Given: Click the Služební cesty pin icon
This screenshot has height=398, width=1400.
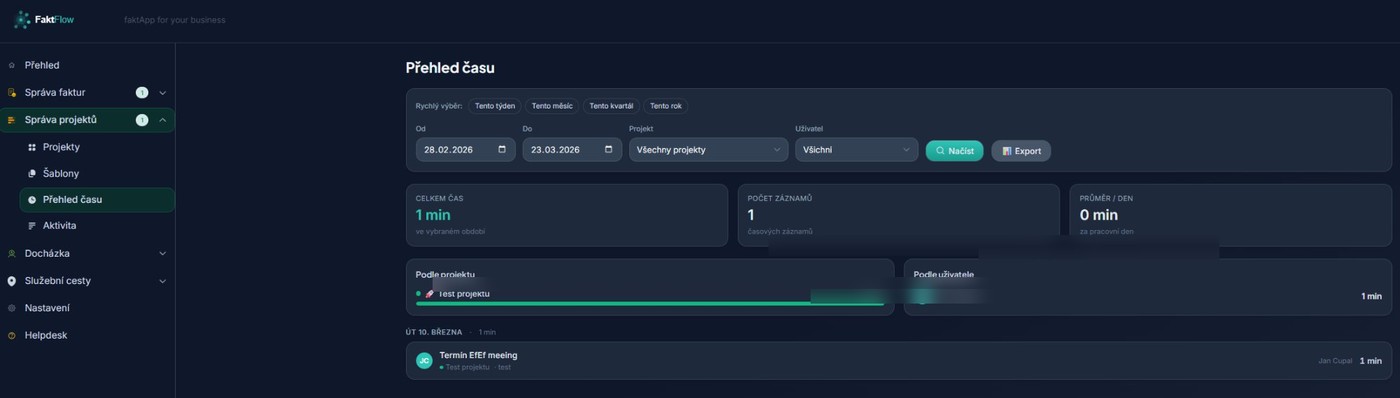Looking at the screenshot, I should coord(12,281).
